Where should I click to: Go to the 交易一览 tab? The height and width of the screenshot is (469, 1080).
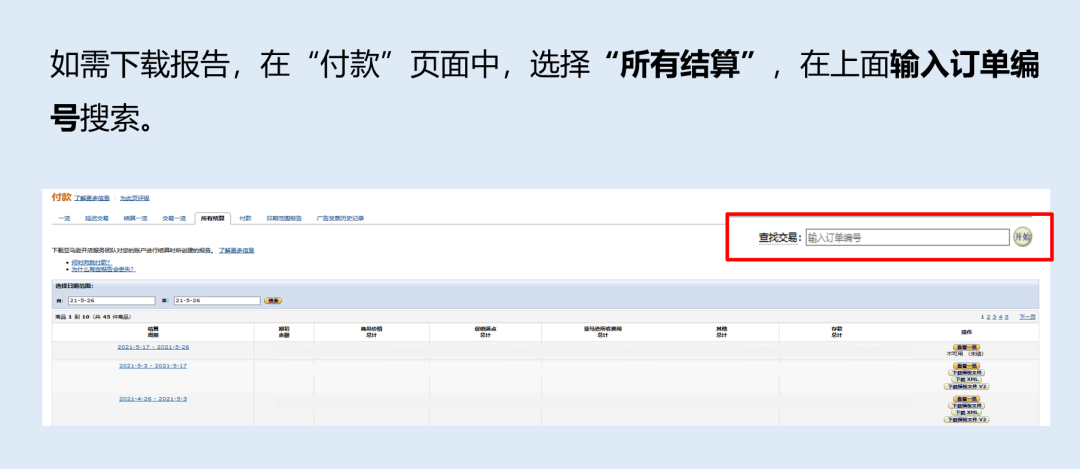174,217
